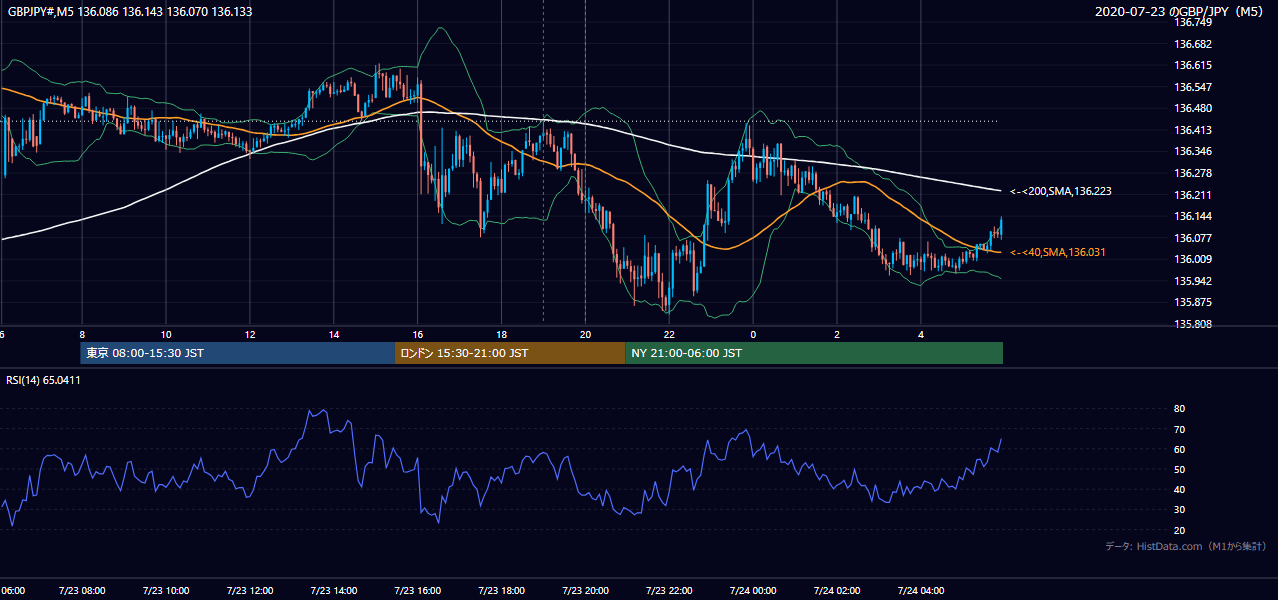Click the 135.875 price axis value
The width and height of the screenshot is (1278, 600).
(x=1192, y=302)
